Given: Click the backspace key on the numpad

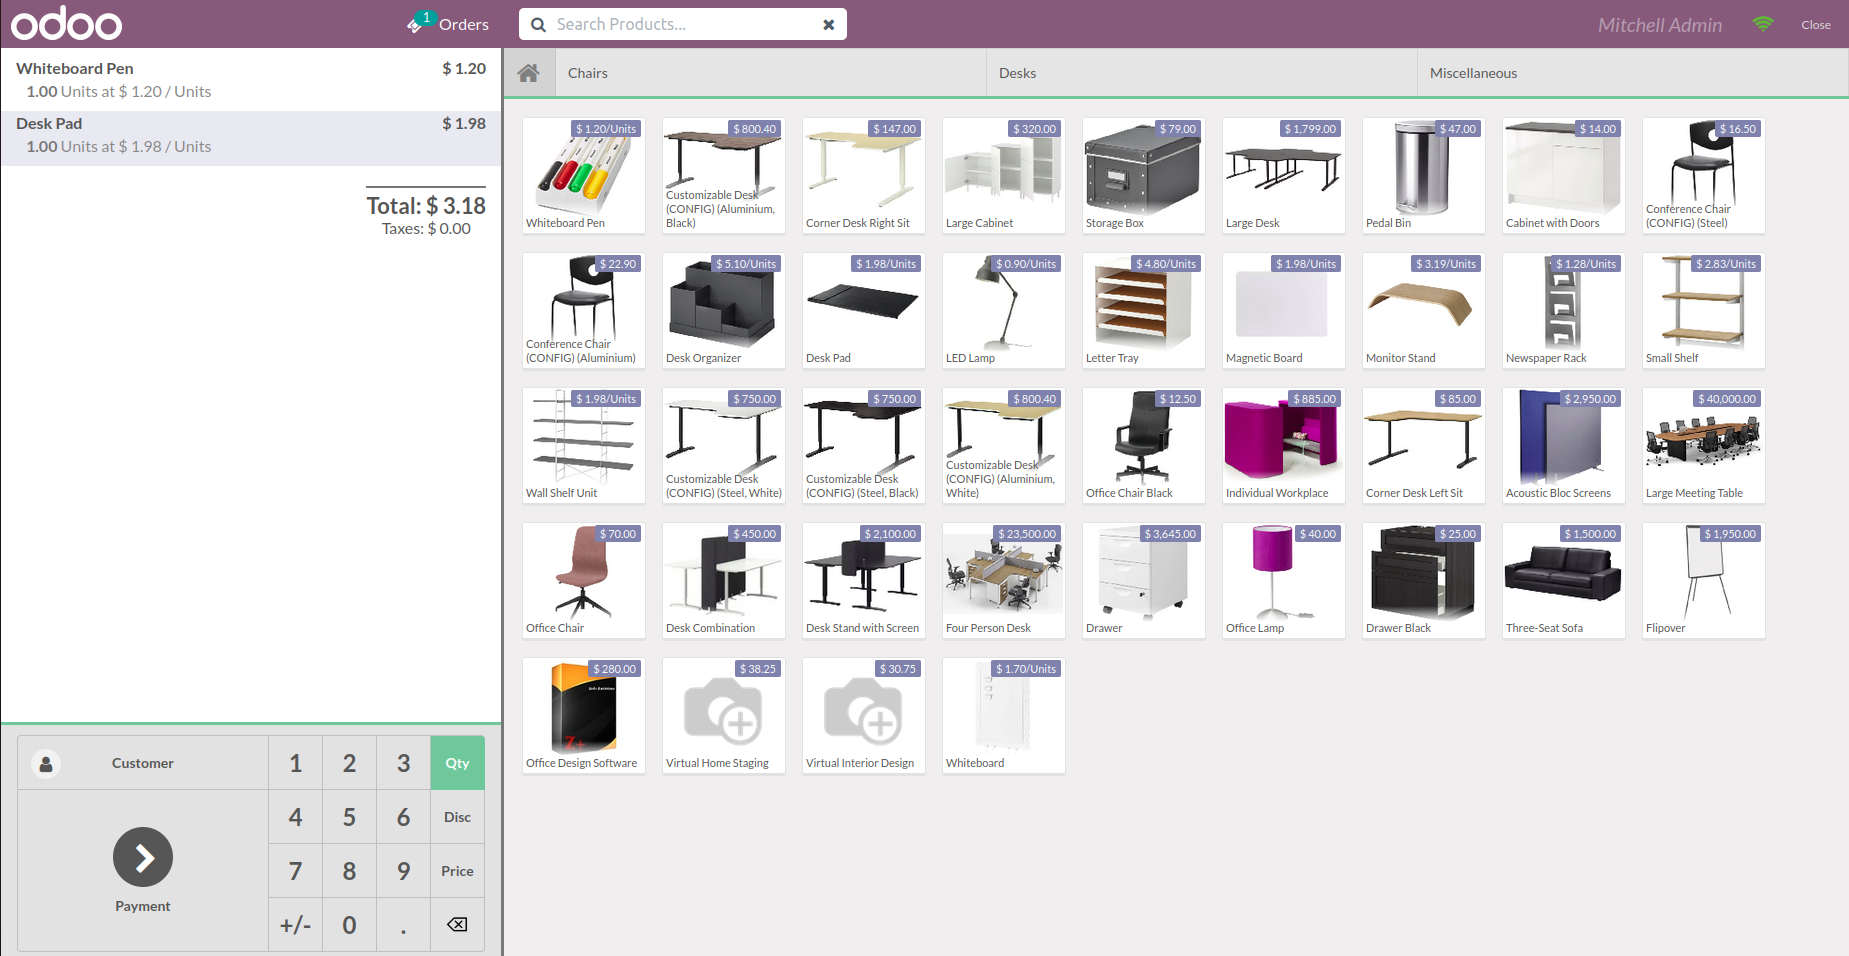Looking at the screenshot, I should (x=457, y=925).
